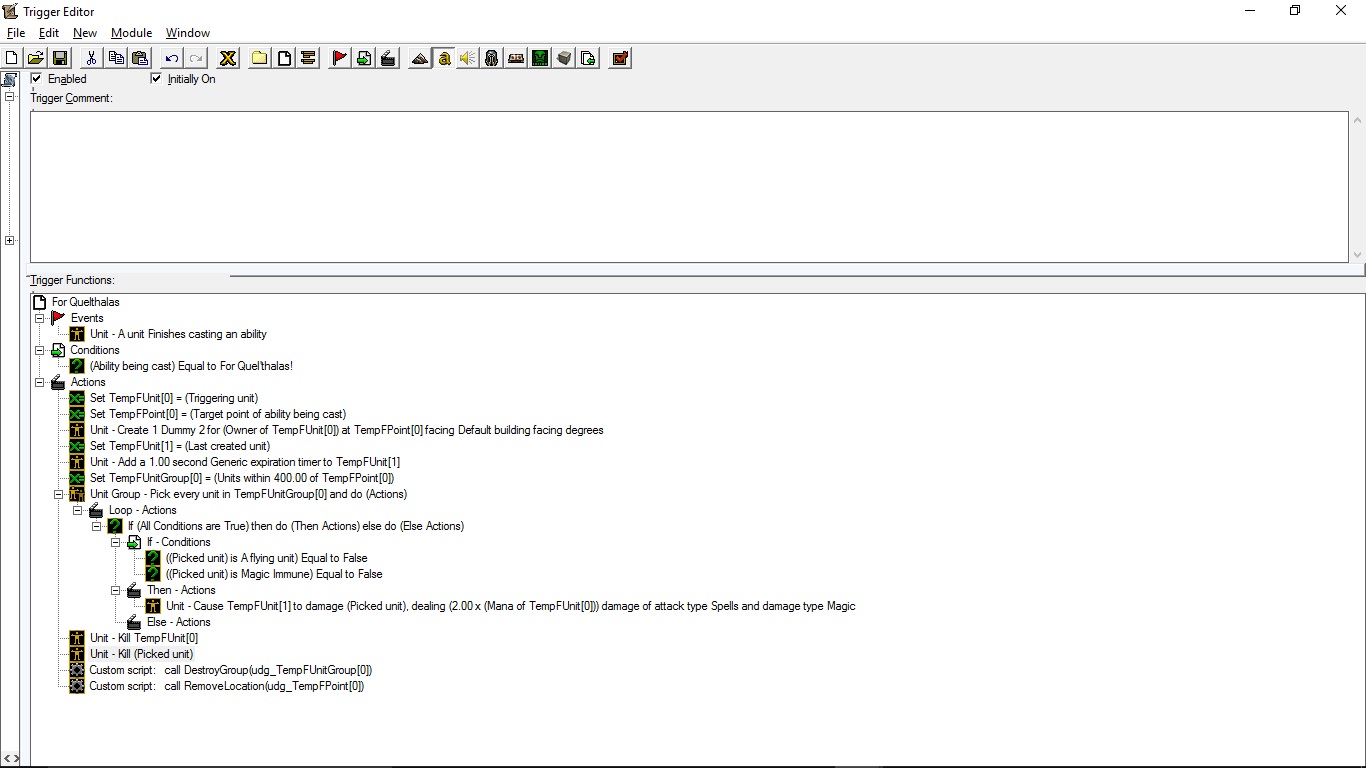This screenshot has height=770, width=1366.
Task: Collapse the If - Conditions node
Action: pos(116,542)
